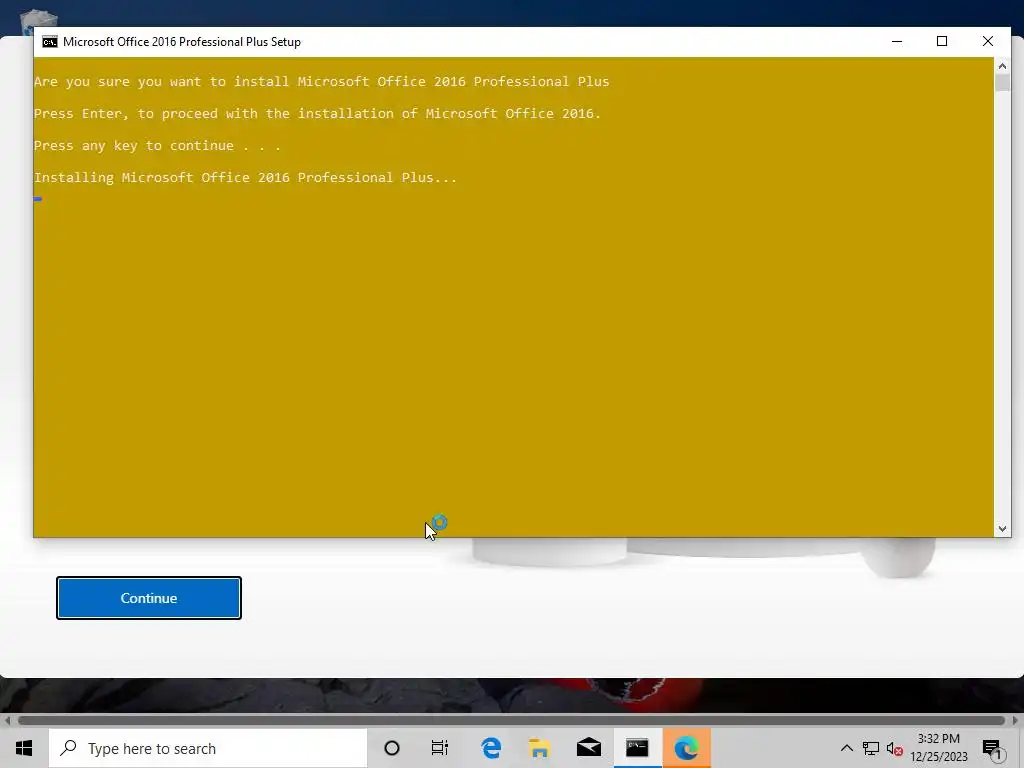Open Cortana circle icon in taskbar
Screen dimensions: 1024x768
coord(392,748)
